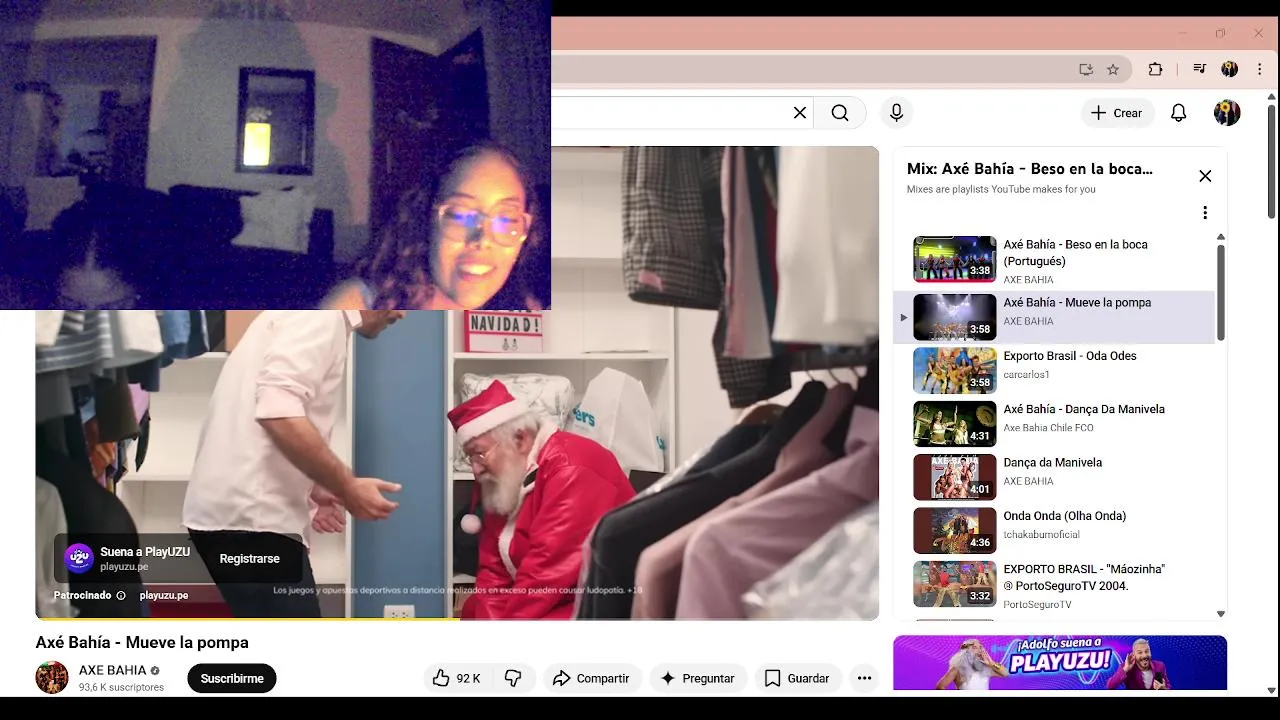1280x720 pixels.
Task: Click the magnifier search button
Action: point(840,113)
